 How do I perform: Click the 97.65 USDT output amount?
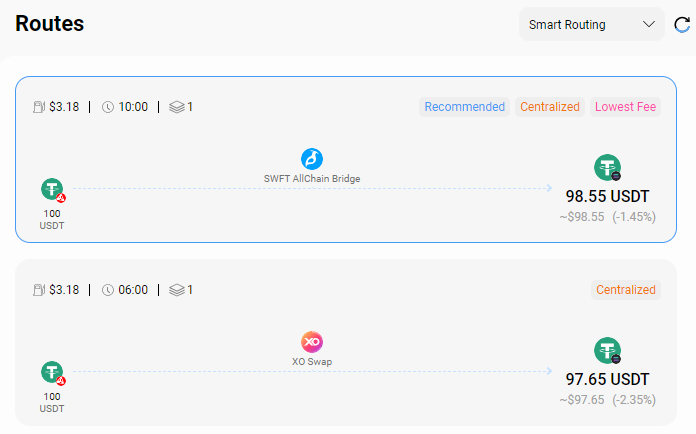[607, 379]
